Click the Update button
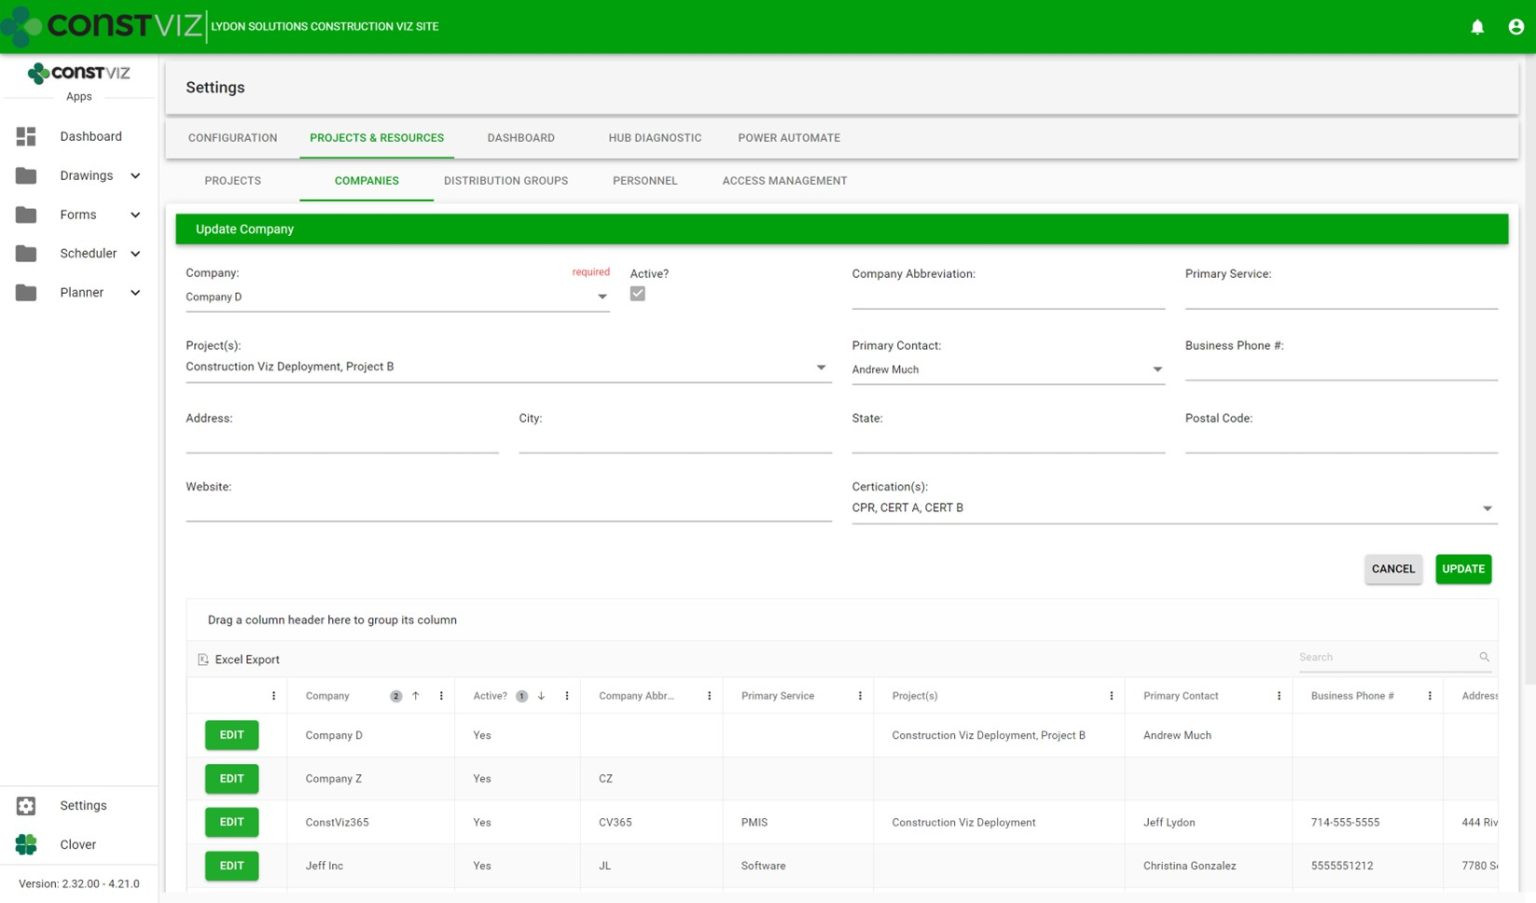This screenshot has width=1536, height=903. point(1463,568)
